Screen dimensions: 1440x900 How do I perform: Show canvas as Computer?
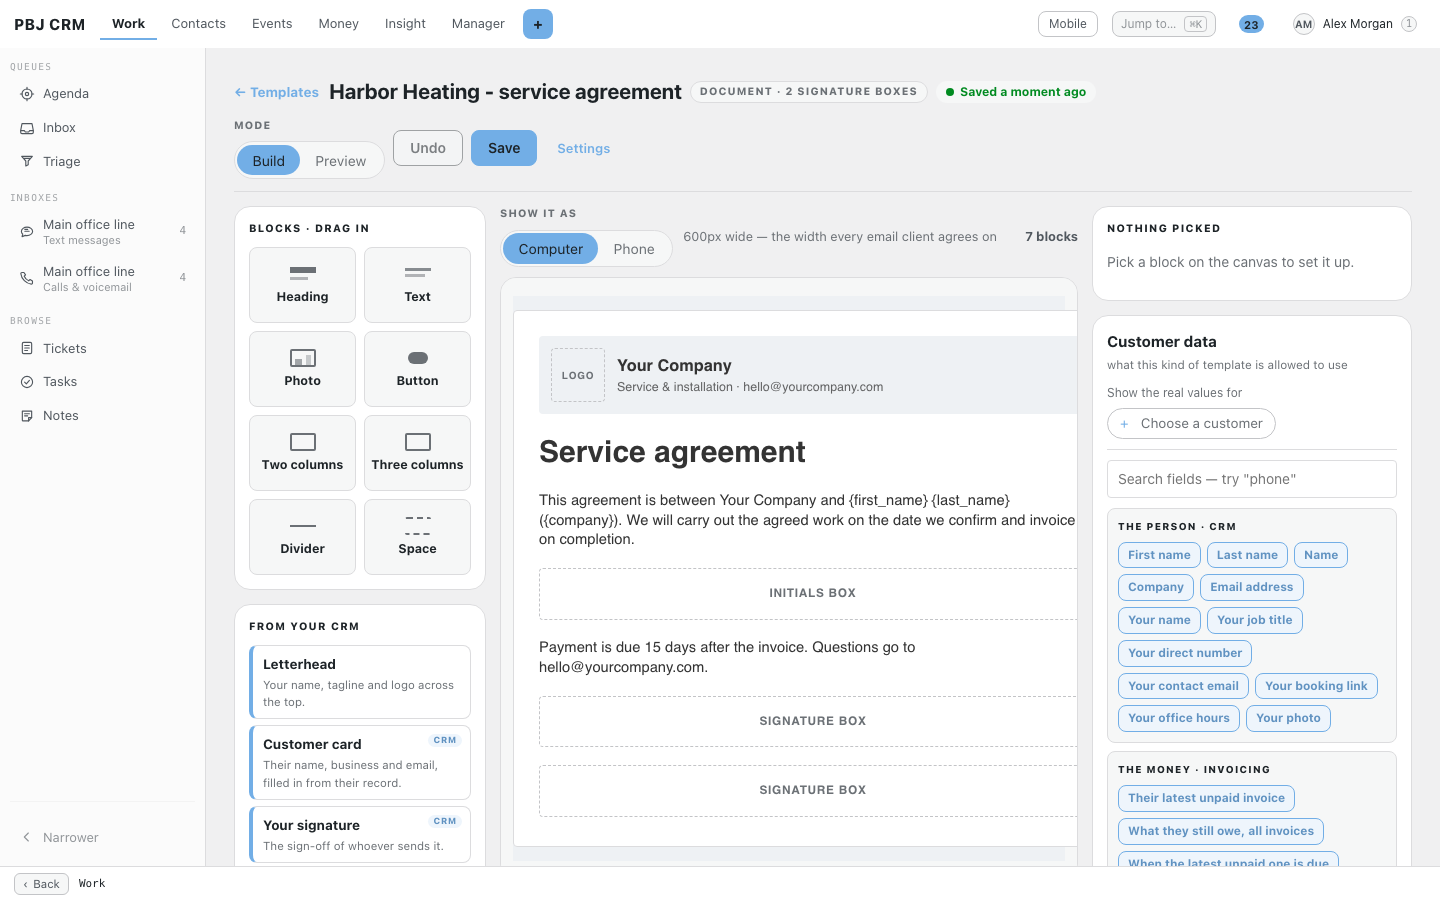coord(550,249)
